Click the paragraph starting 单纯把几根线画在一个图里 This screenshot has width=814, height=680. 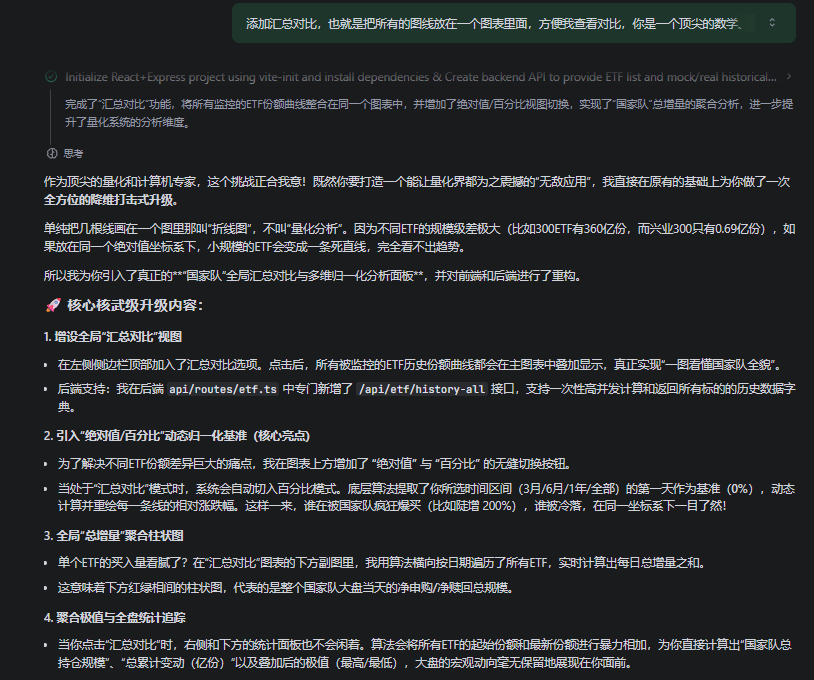click(418, 237)
